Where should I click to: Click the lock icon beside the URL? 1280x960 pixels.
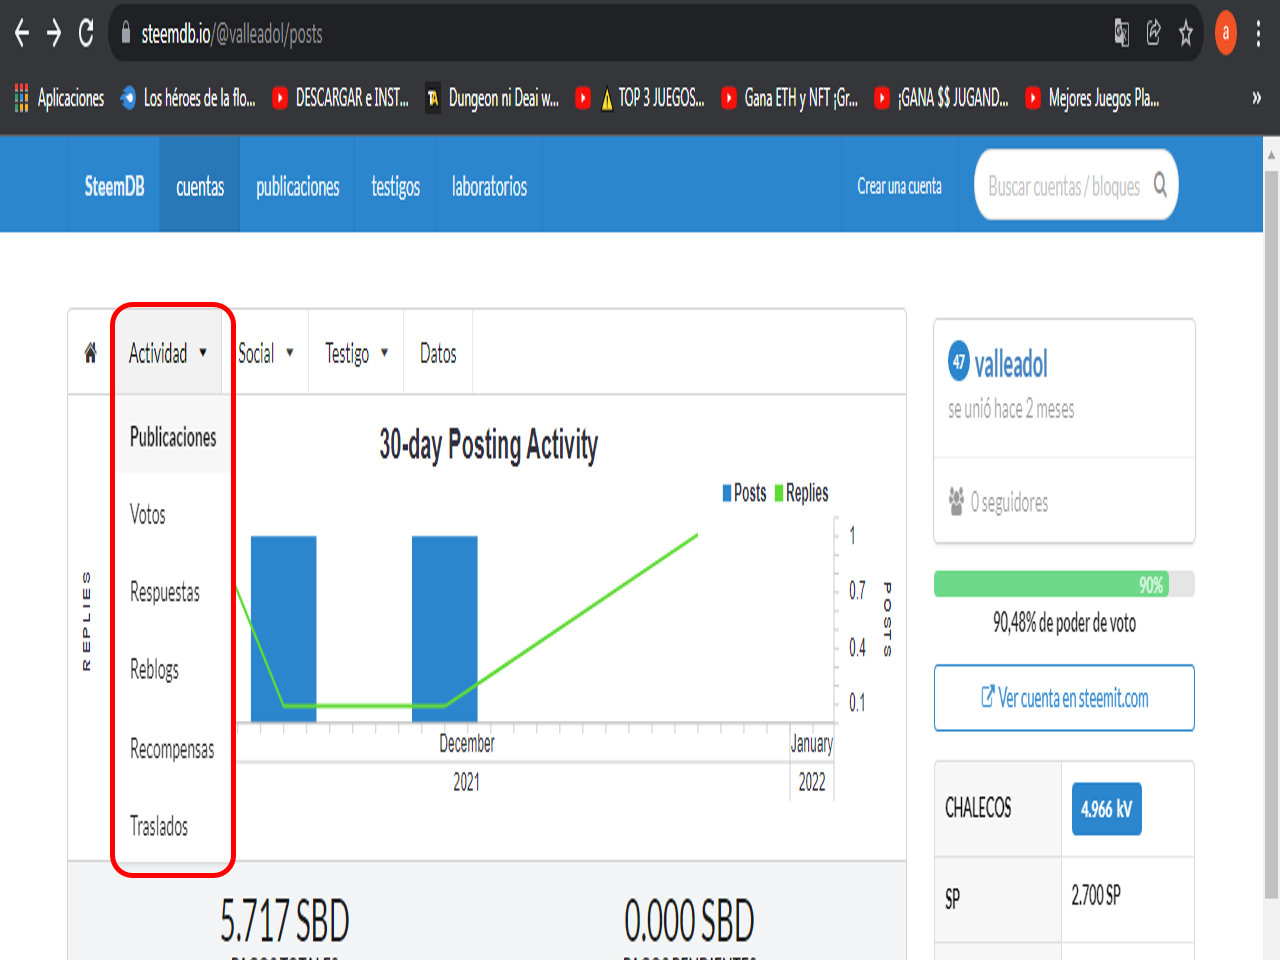[x=126, y=34]
